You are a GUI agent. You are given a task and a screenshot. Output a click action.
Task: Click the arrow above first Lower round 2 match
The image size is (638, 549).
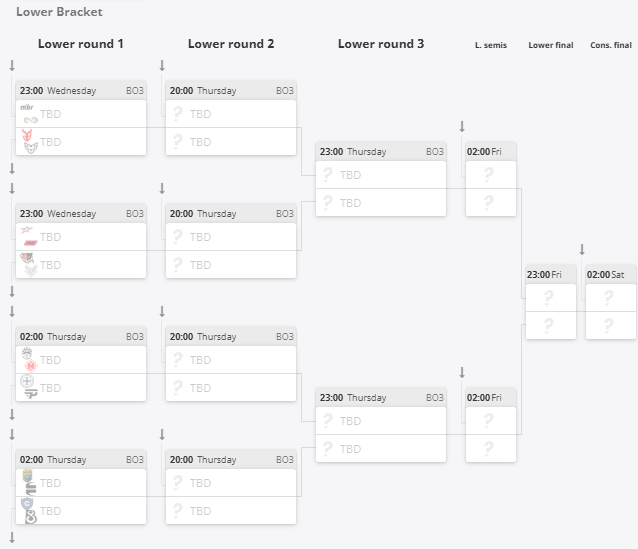[x=162, y=66]
